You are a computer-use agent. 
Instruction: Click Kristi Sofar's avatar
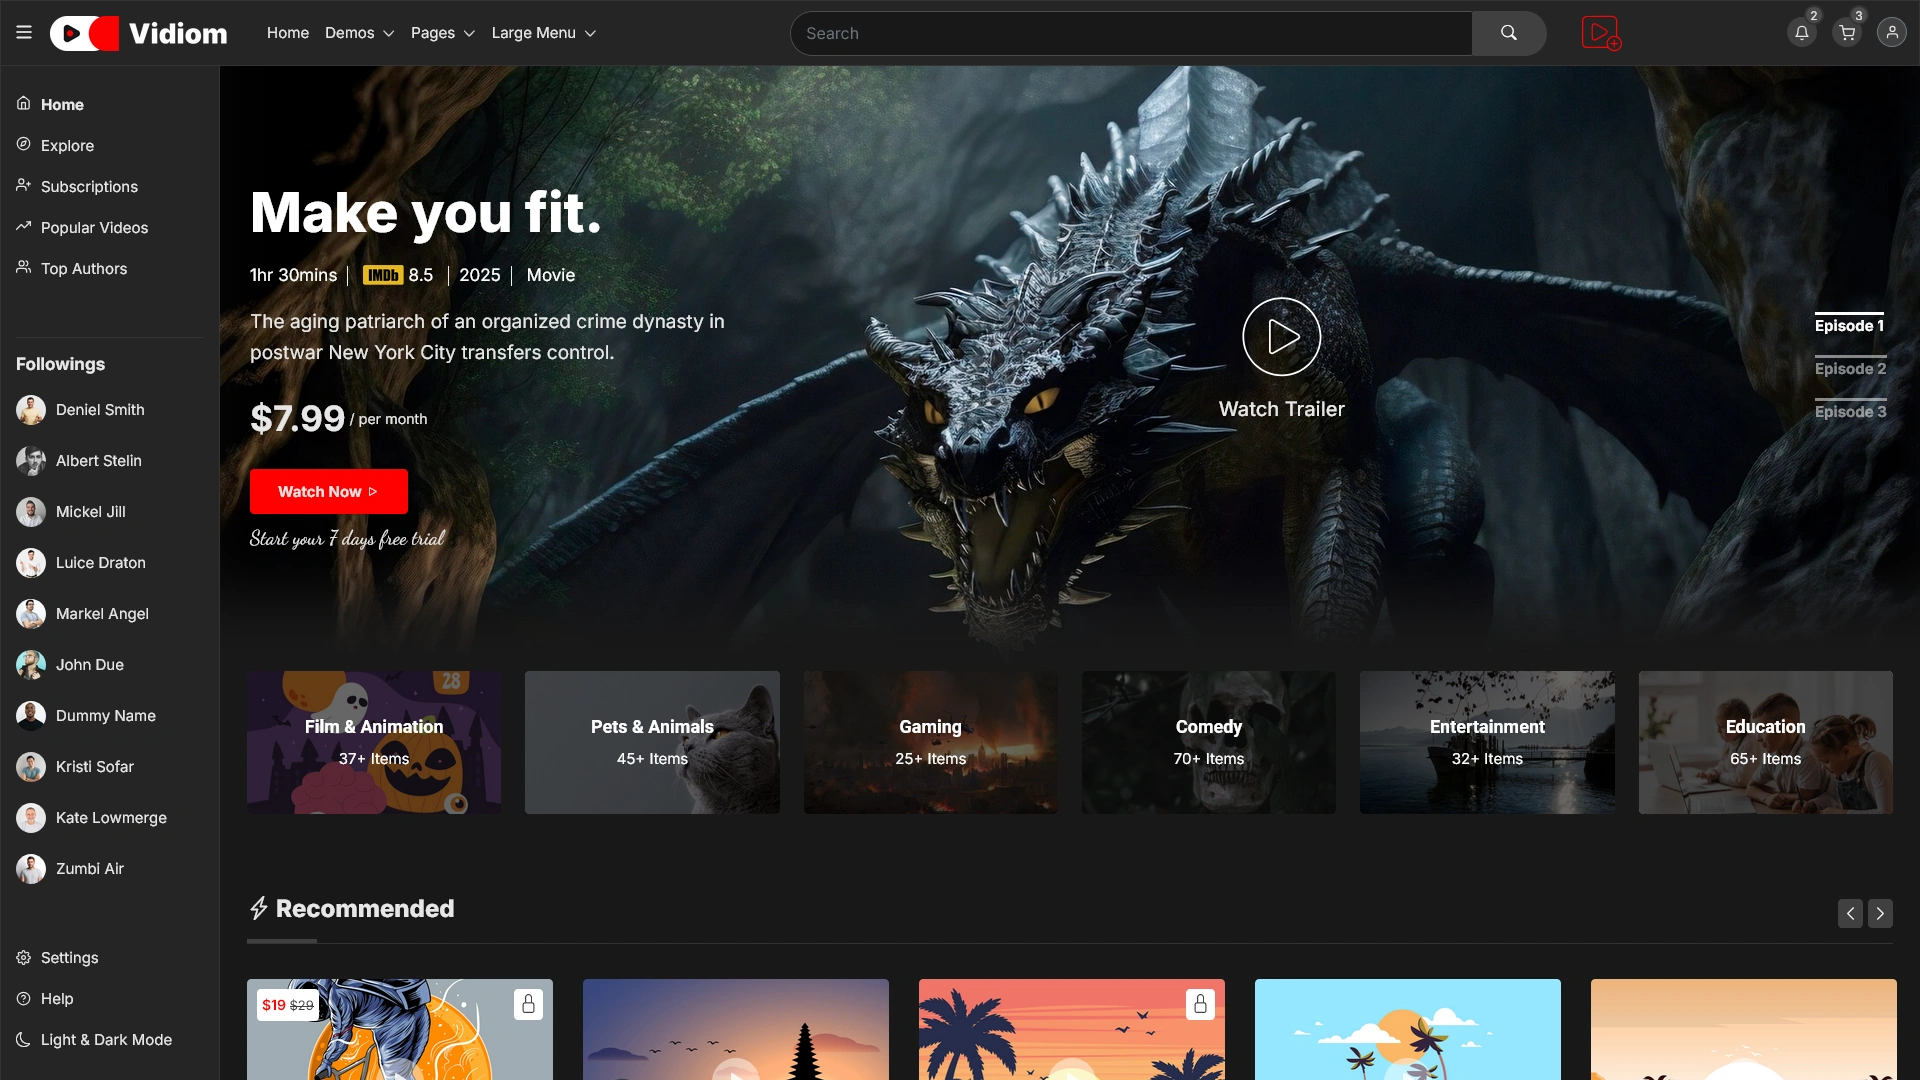point(31,767)
